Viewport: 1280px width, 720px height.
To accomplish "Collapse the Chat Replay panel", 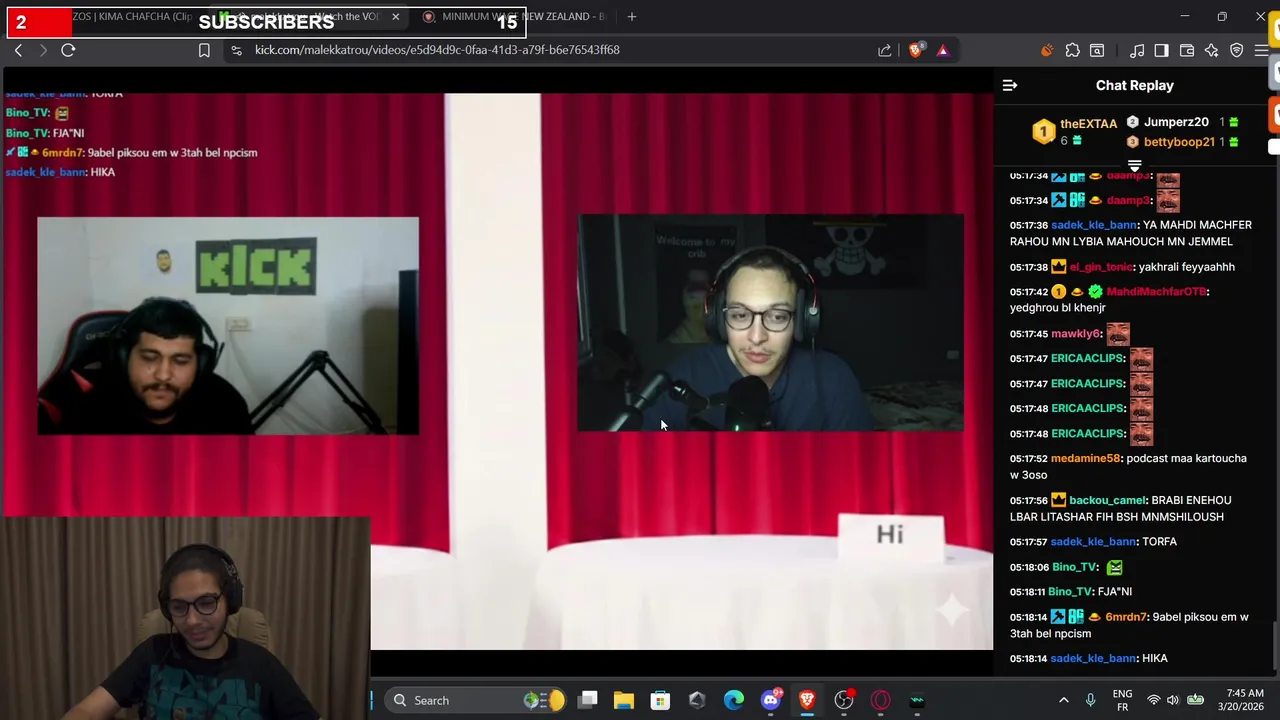I will pyautogui.click(x=1010, y=86).
